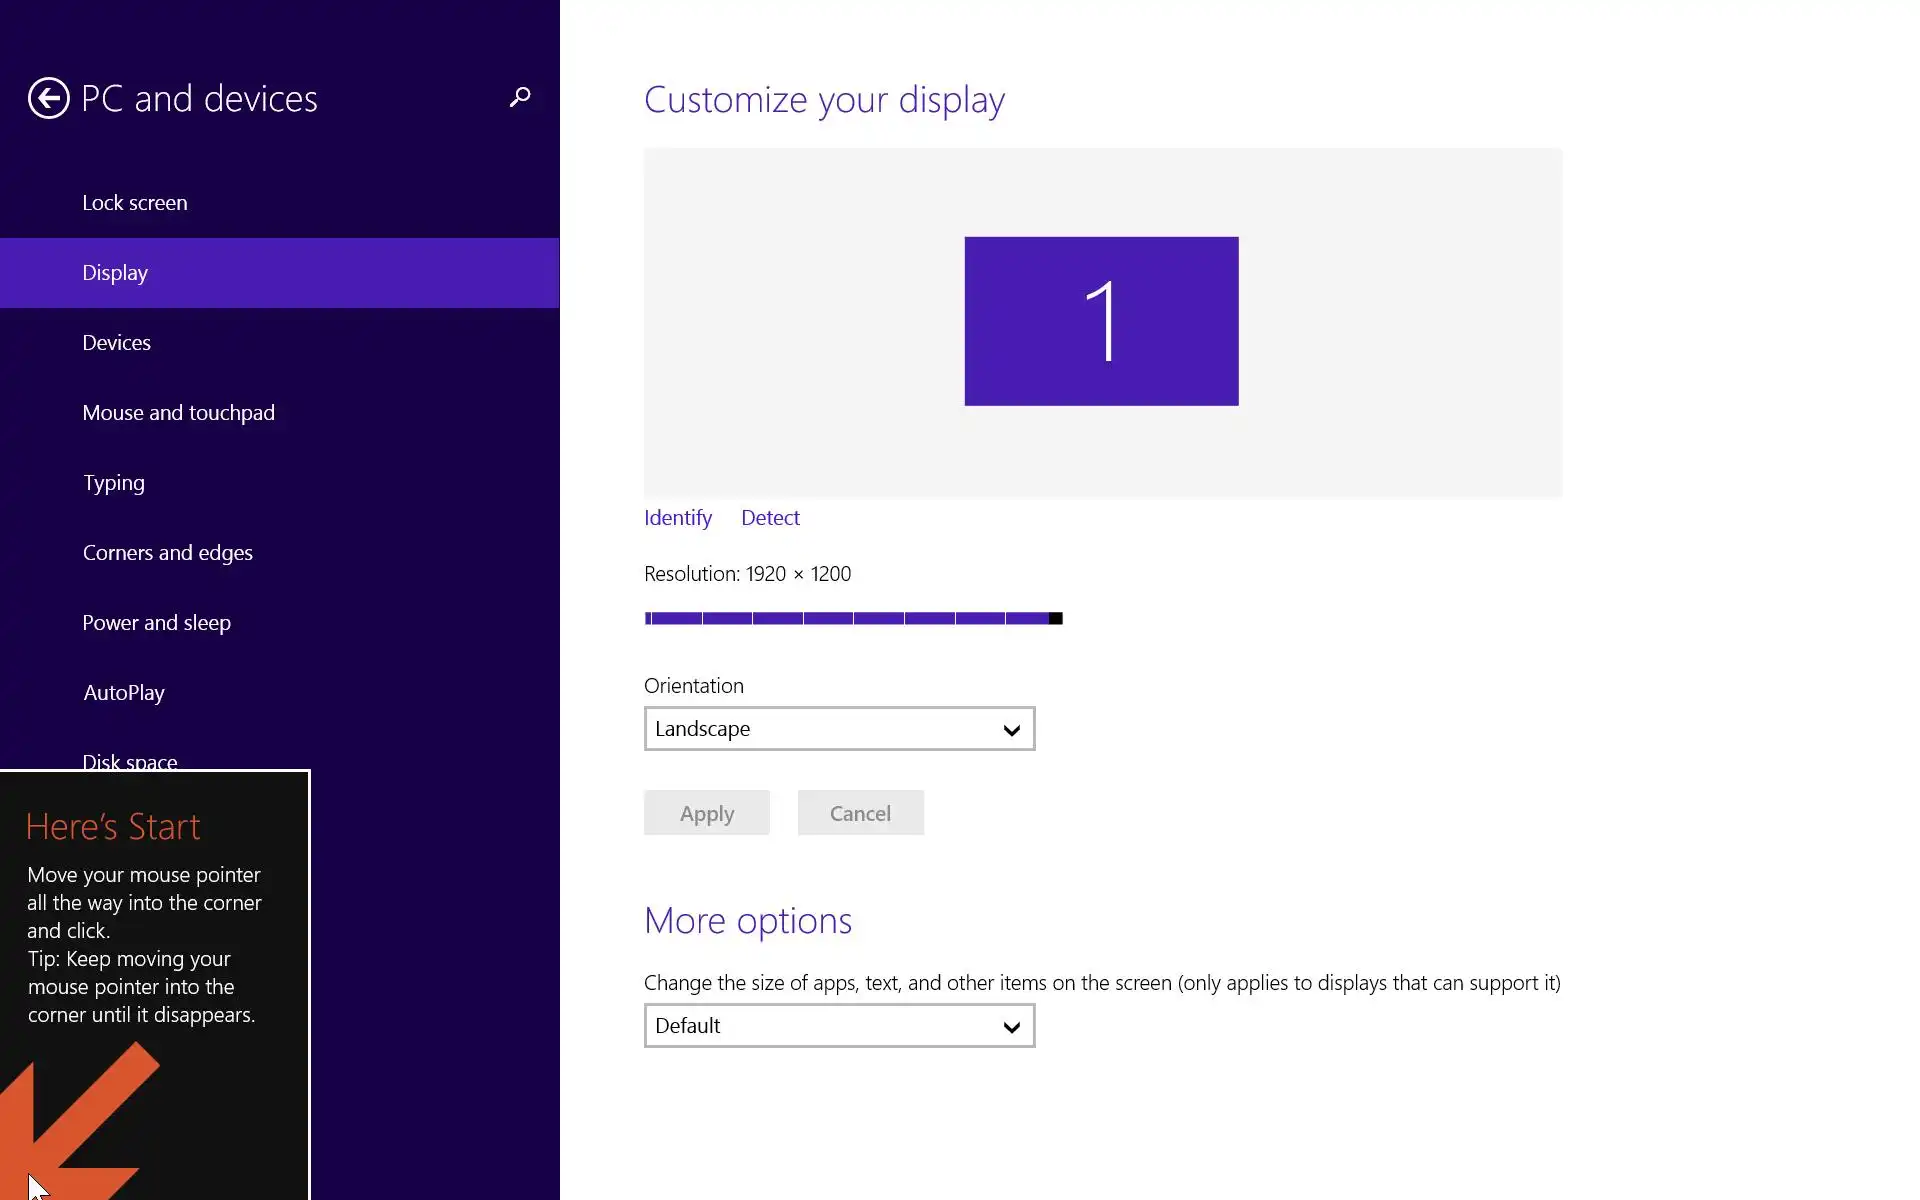
Task: Click the Identify link
Action: 678,518
